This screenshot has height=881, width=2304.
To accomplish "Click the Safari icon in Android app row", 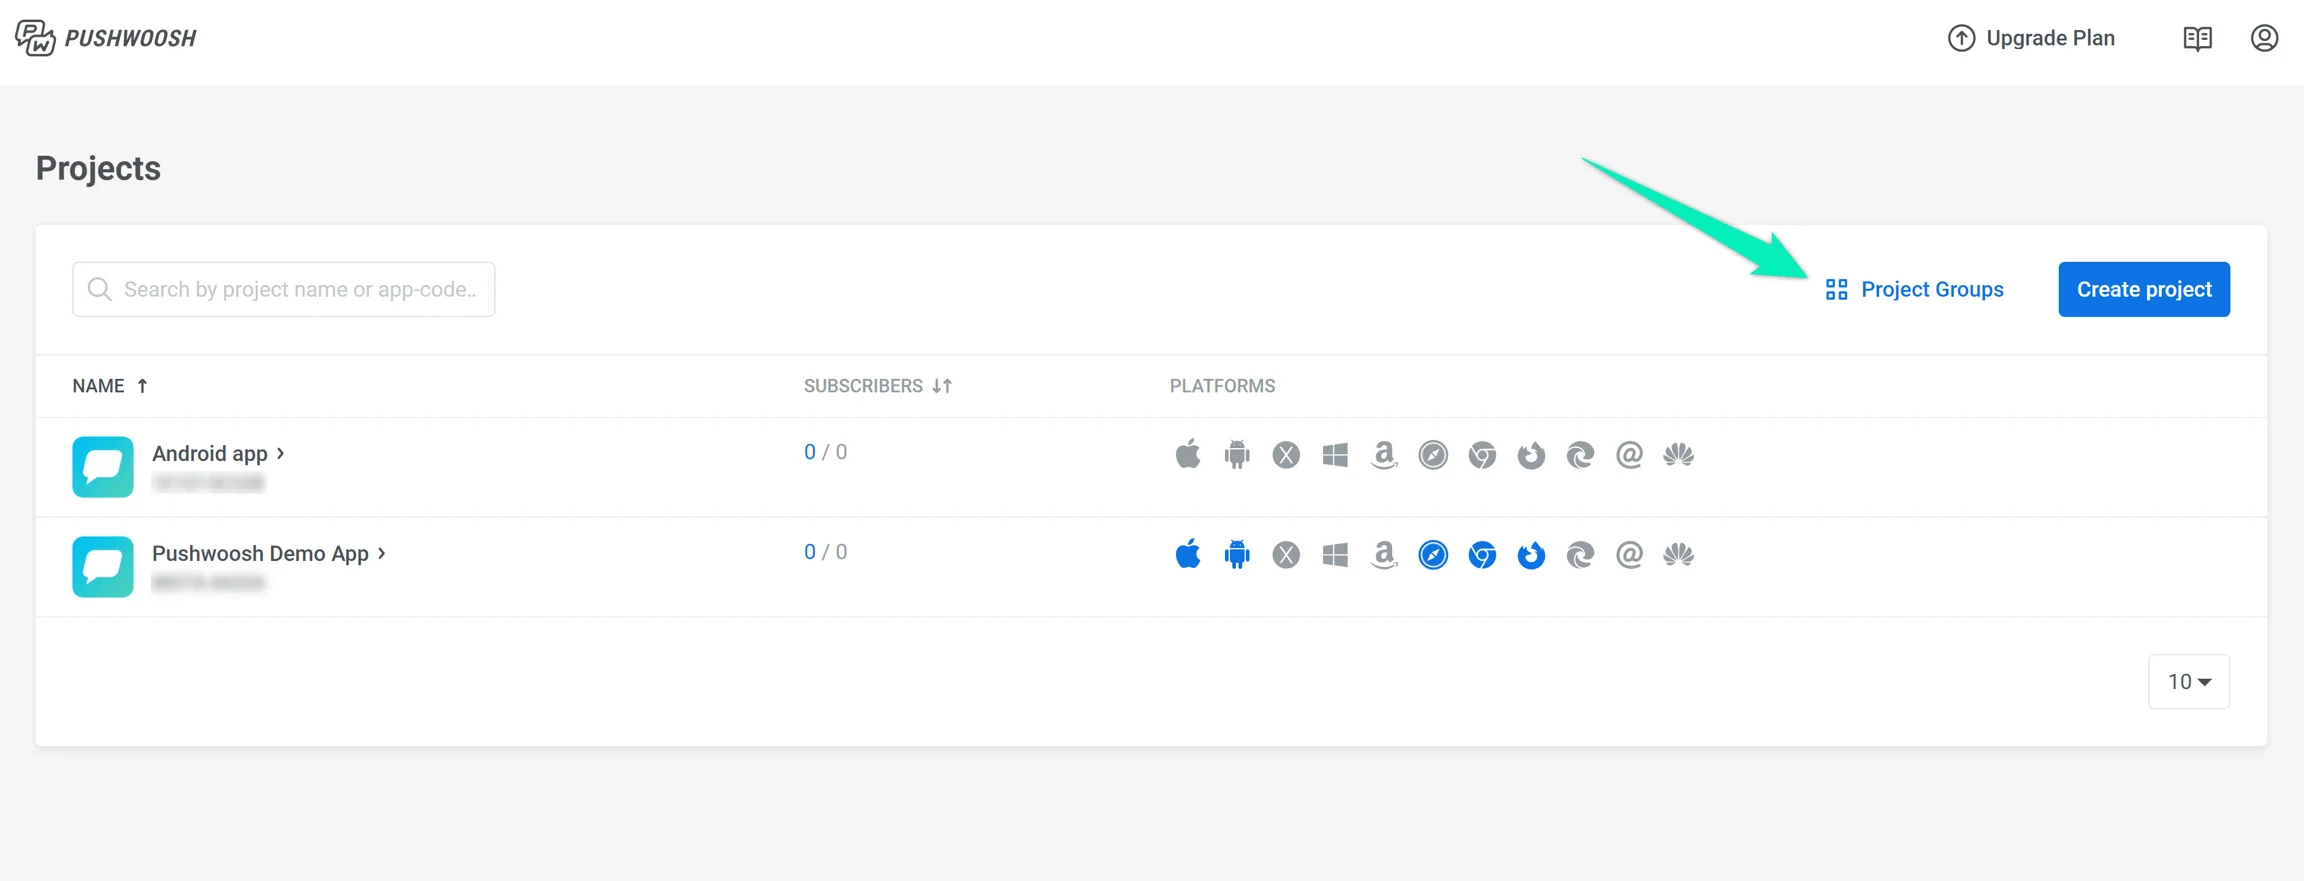I will 1433,455.
